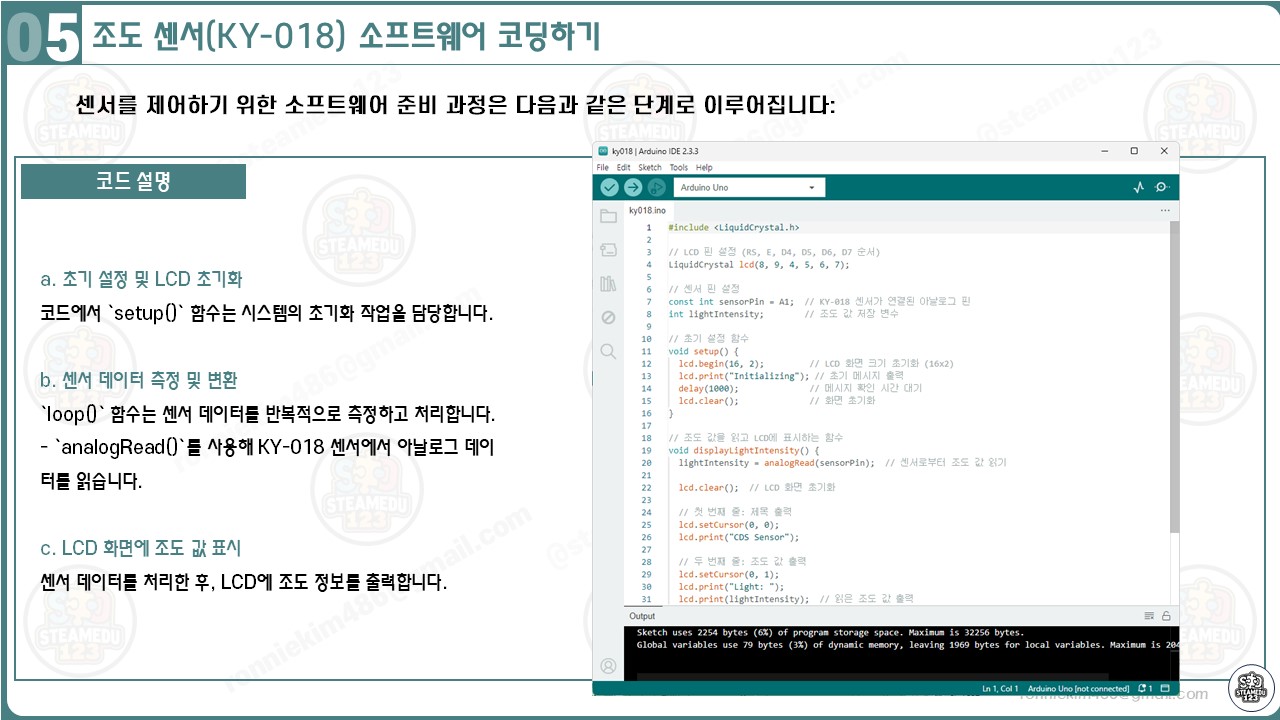Toggle output word wrap icon
The width and height of the screenshot is (1280, 720).
point(1149,616)
